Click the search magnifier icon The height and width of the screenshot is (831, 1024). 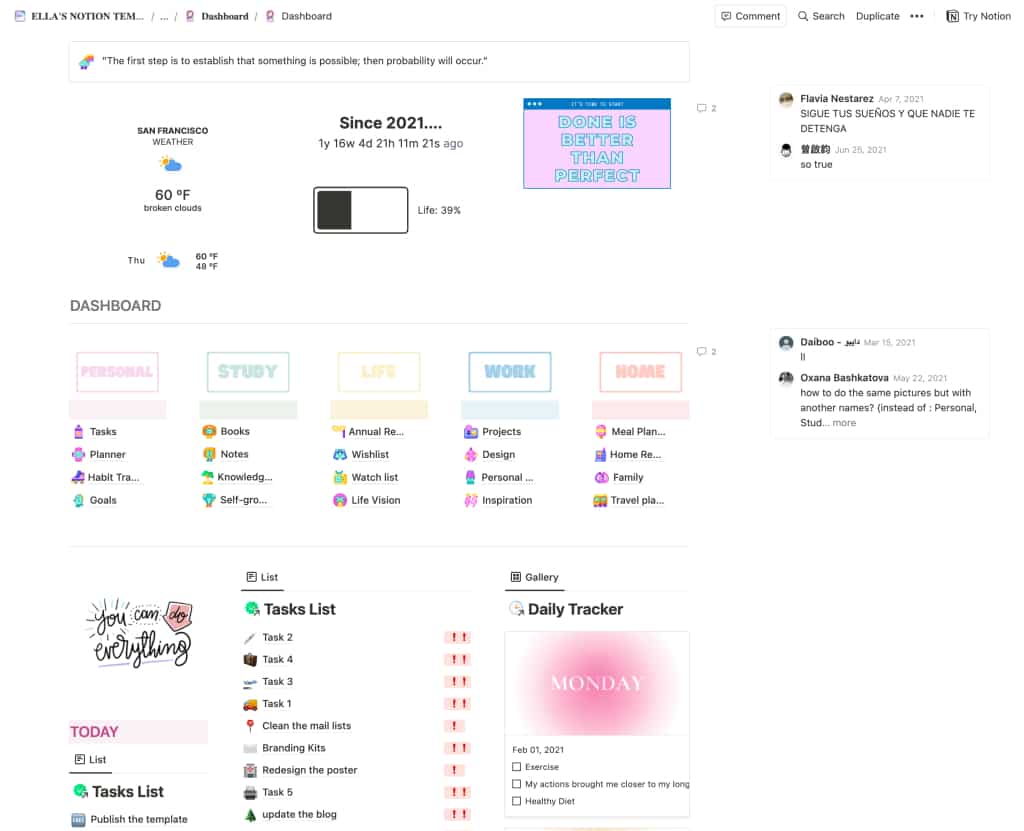(803, 16)
